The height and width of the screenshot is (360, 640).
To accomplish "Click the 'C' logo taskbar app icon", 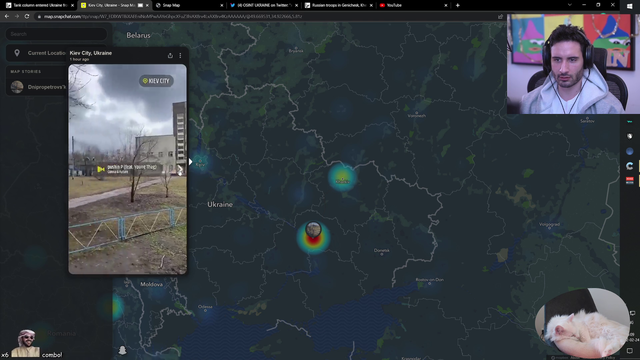I will click(x=629, y=166).
